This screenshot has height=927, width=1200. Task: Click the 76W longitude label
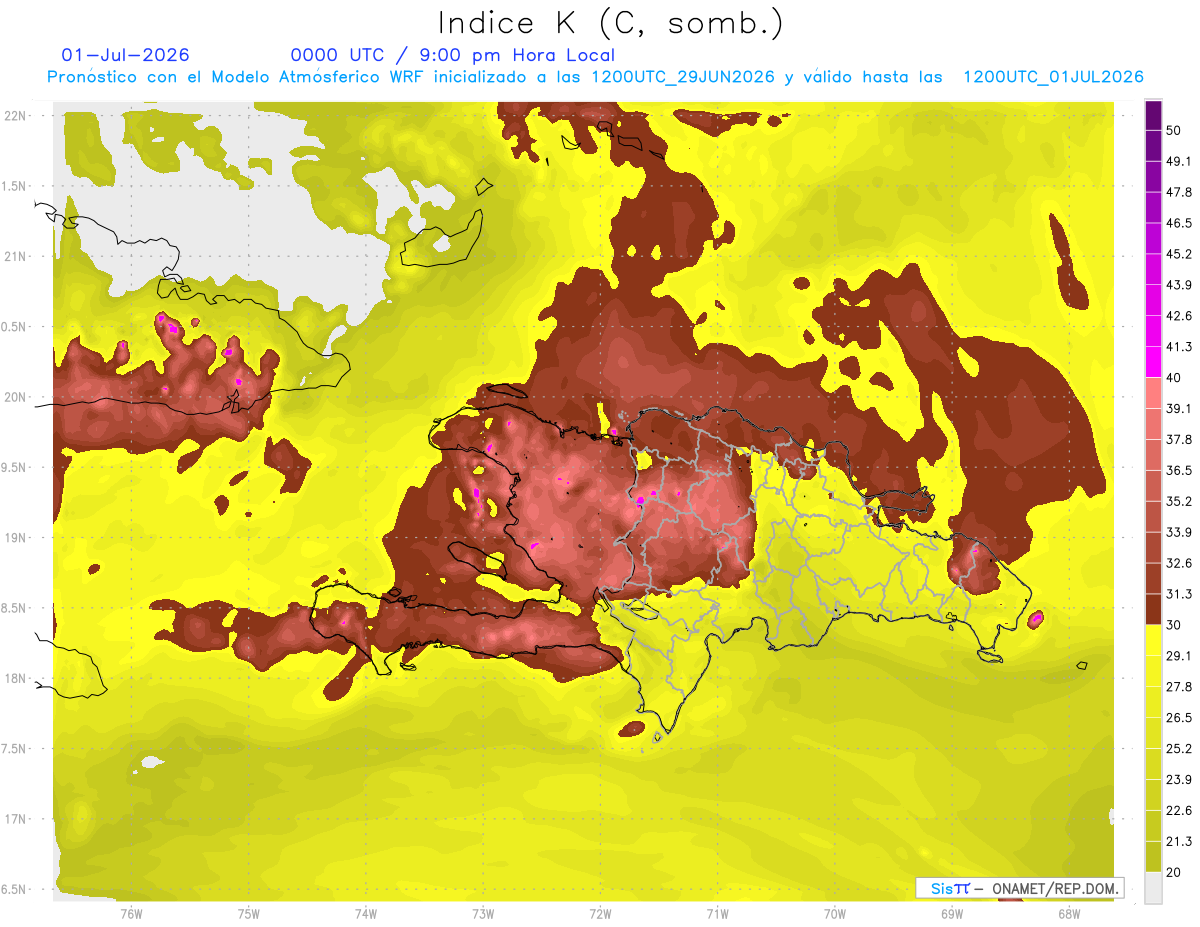(x=131, y=914)
